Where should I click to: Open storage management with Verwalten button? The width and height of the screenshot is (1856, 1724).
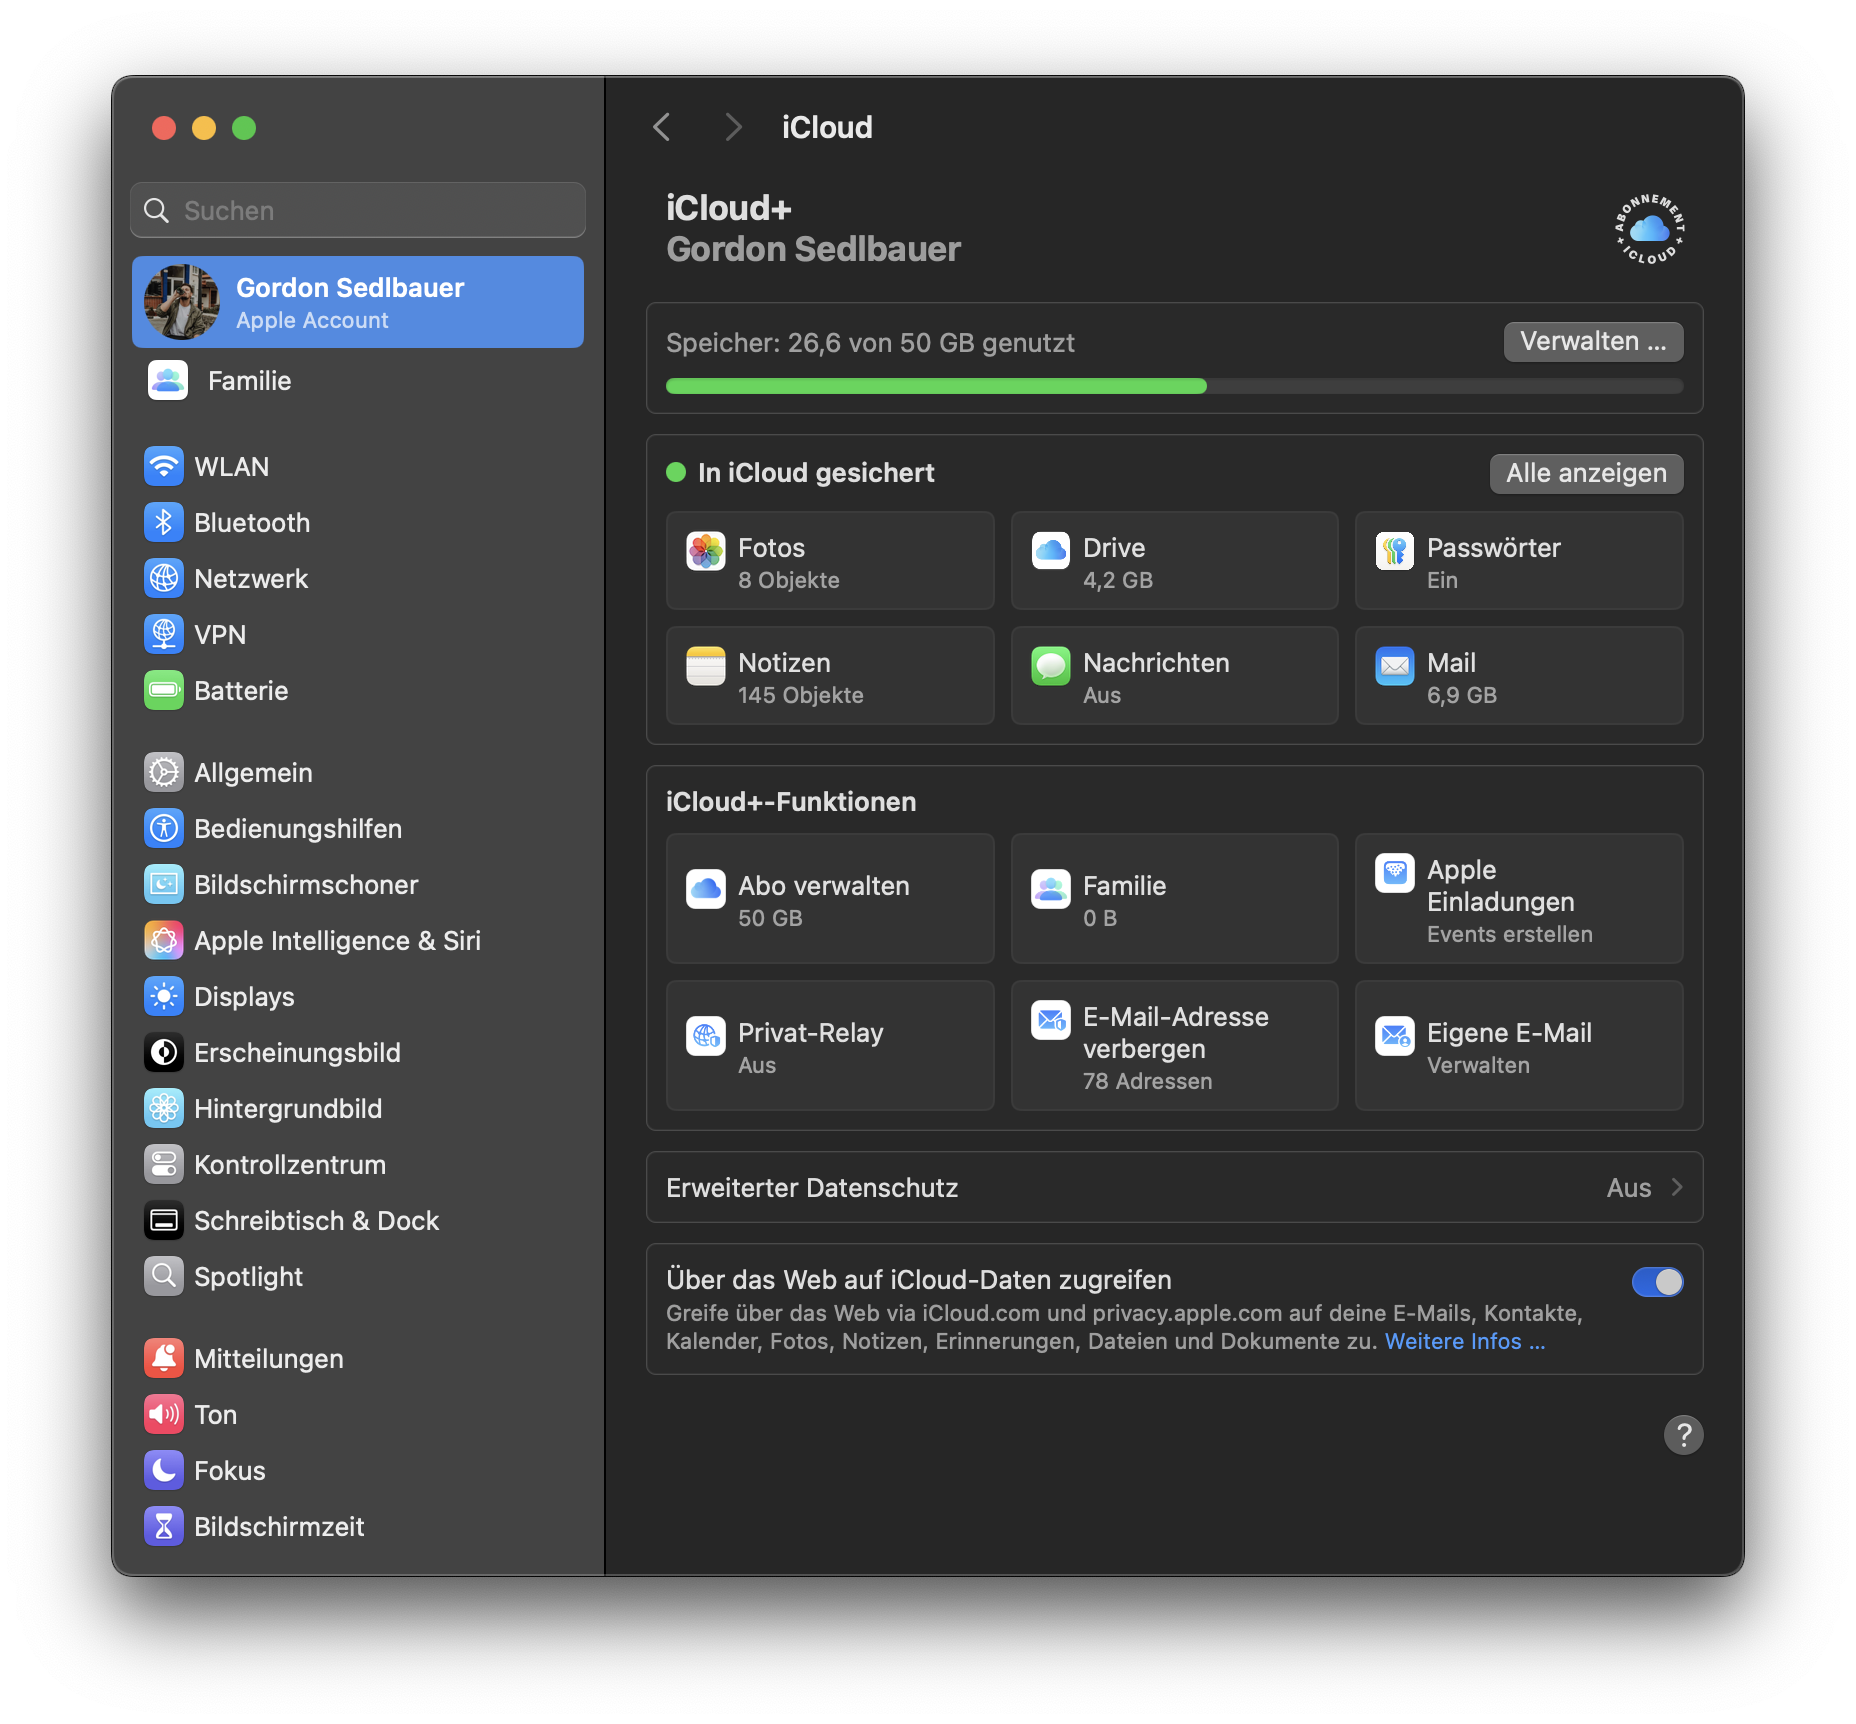1593,342
